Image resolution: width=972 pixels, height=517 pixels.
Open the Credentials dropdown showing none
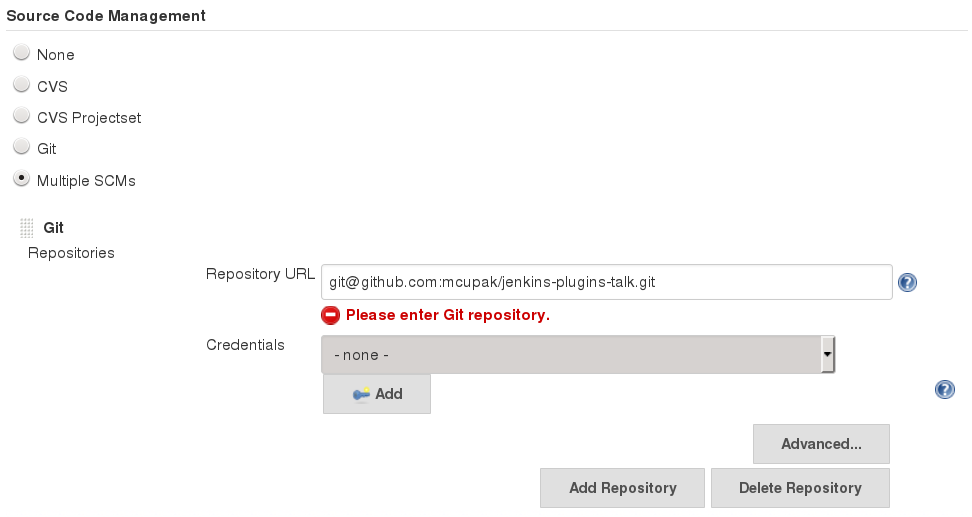[x=570, y=354]
